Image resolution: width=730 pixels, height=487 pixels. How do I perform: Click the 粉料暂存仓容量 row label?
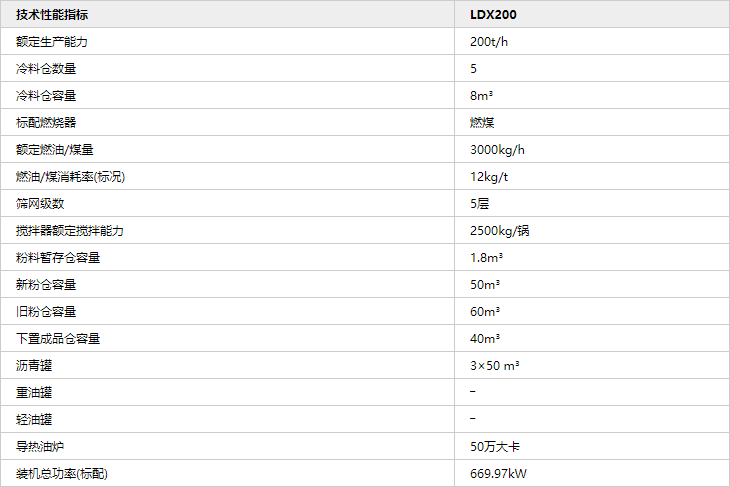[x=58, y=257]
